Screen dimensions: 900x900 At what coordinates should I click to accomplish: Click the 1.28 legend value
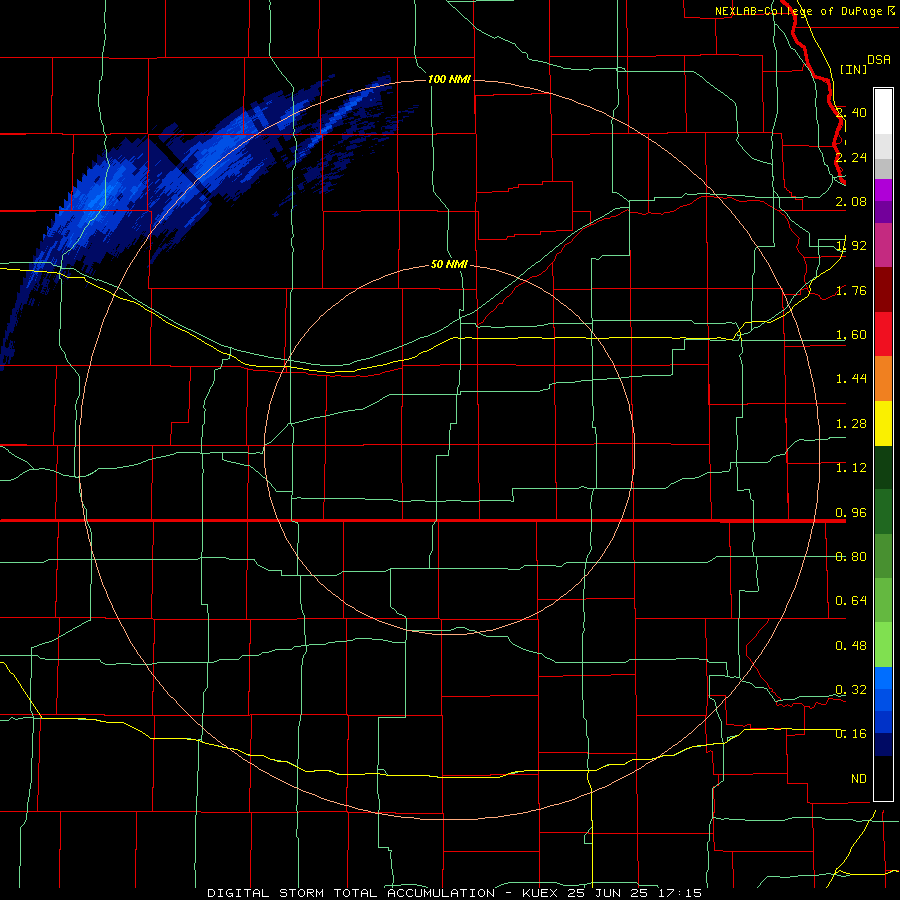pos(851,424)
